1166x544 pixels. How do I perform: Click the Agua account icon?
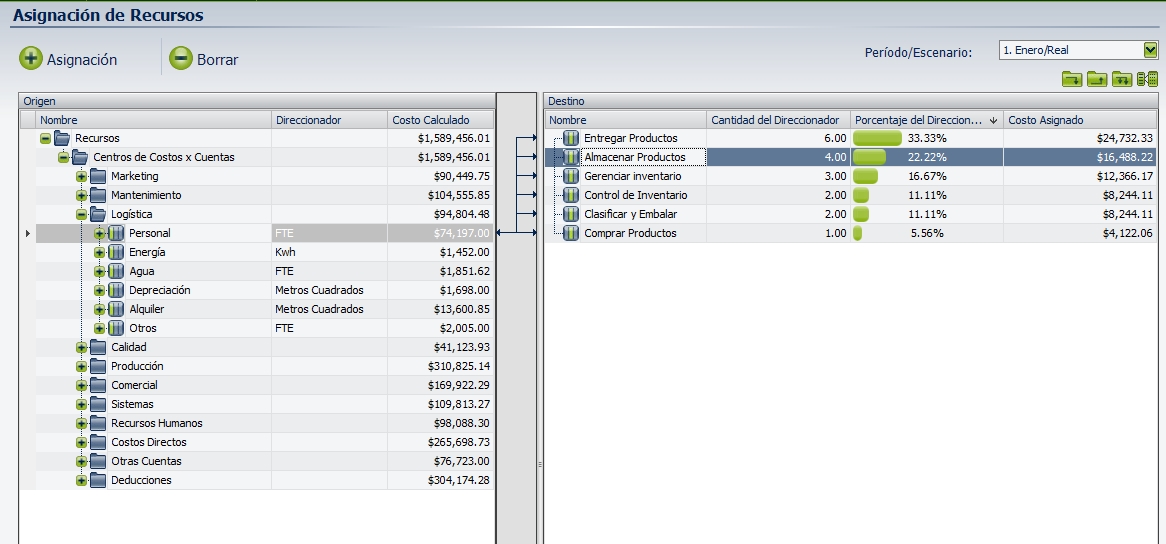[x=116, y=271]
